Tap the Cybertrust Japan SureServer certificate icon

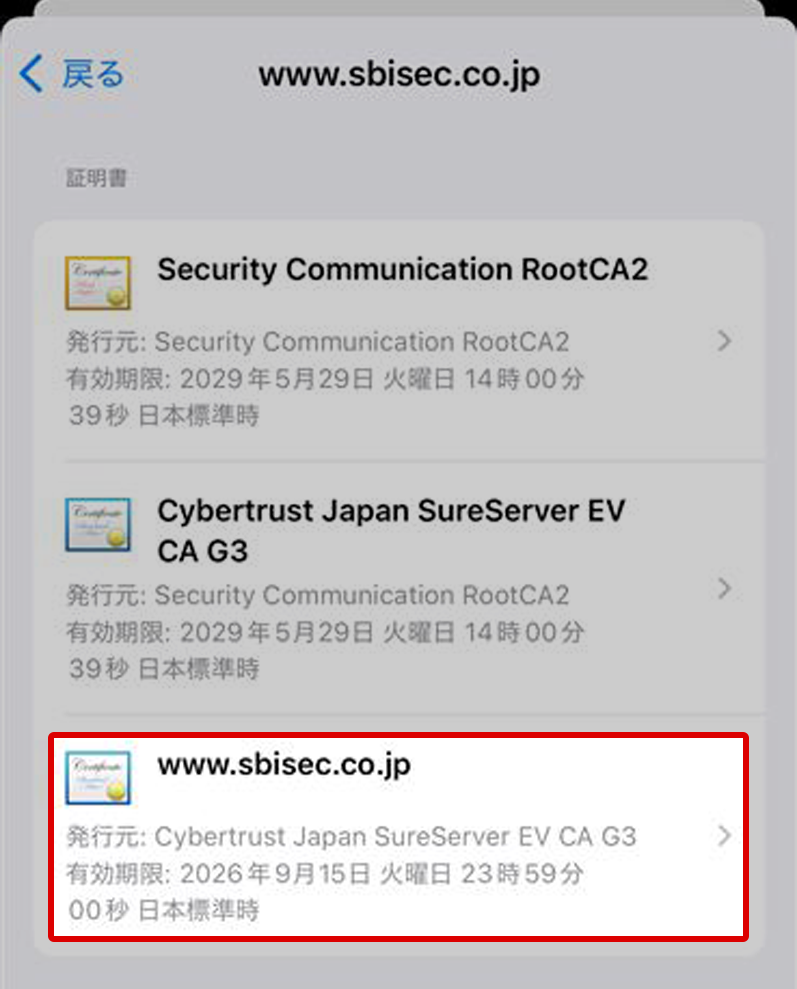[98, 525]
